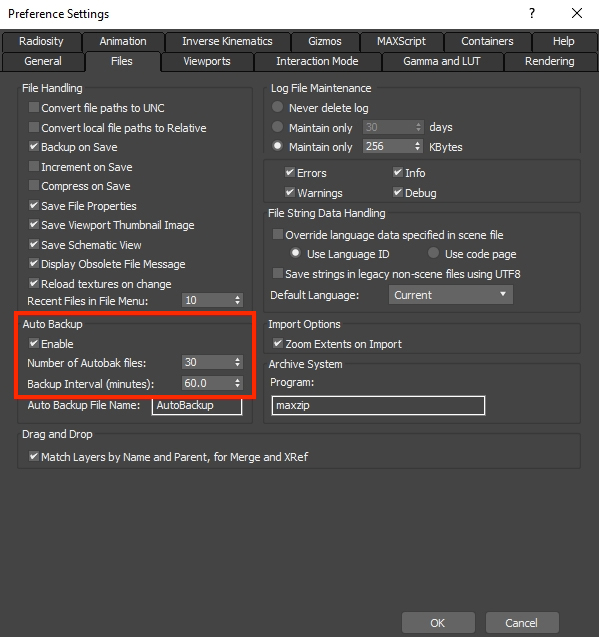Screen dimensions: 599x637
Task: Toggle Compress on Save option
Action: [34, 186]
